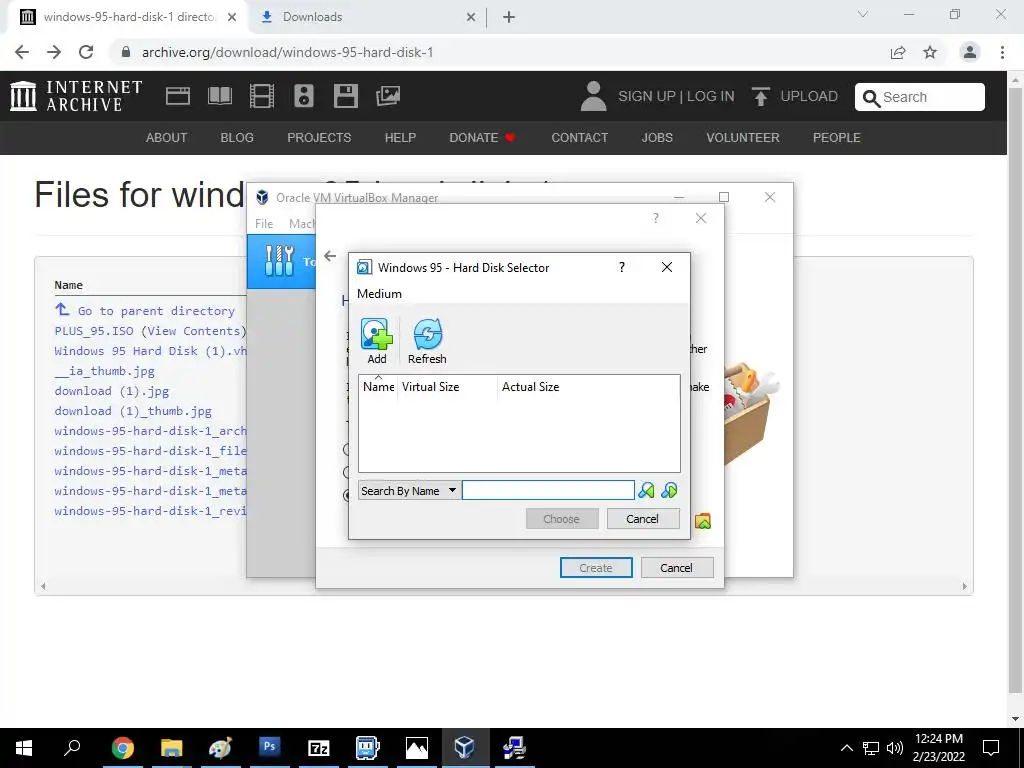Screen dimensions: 1024x768
Task: Switch to windows-95-hard-disk-1 directory tab
Action: click(128, 17)
